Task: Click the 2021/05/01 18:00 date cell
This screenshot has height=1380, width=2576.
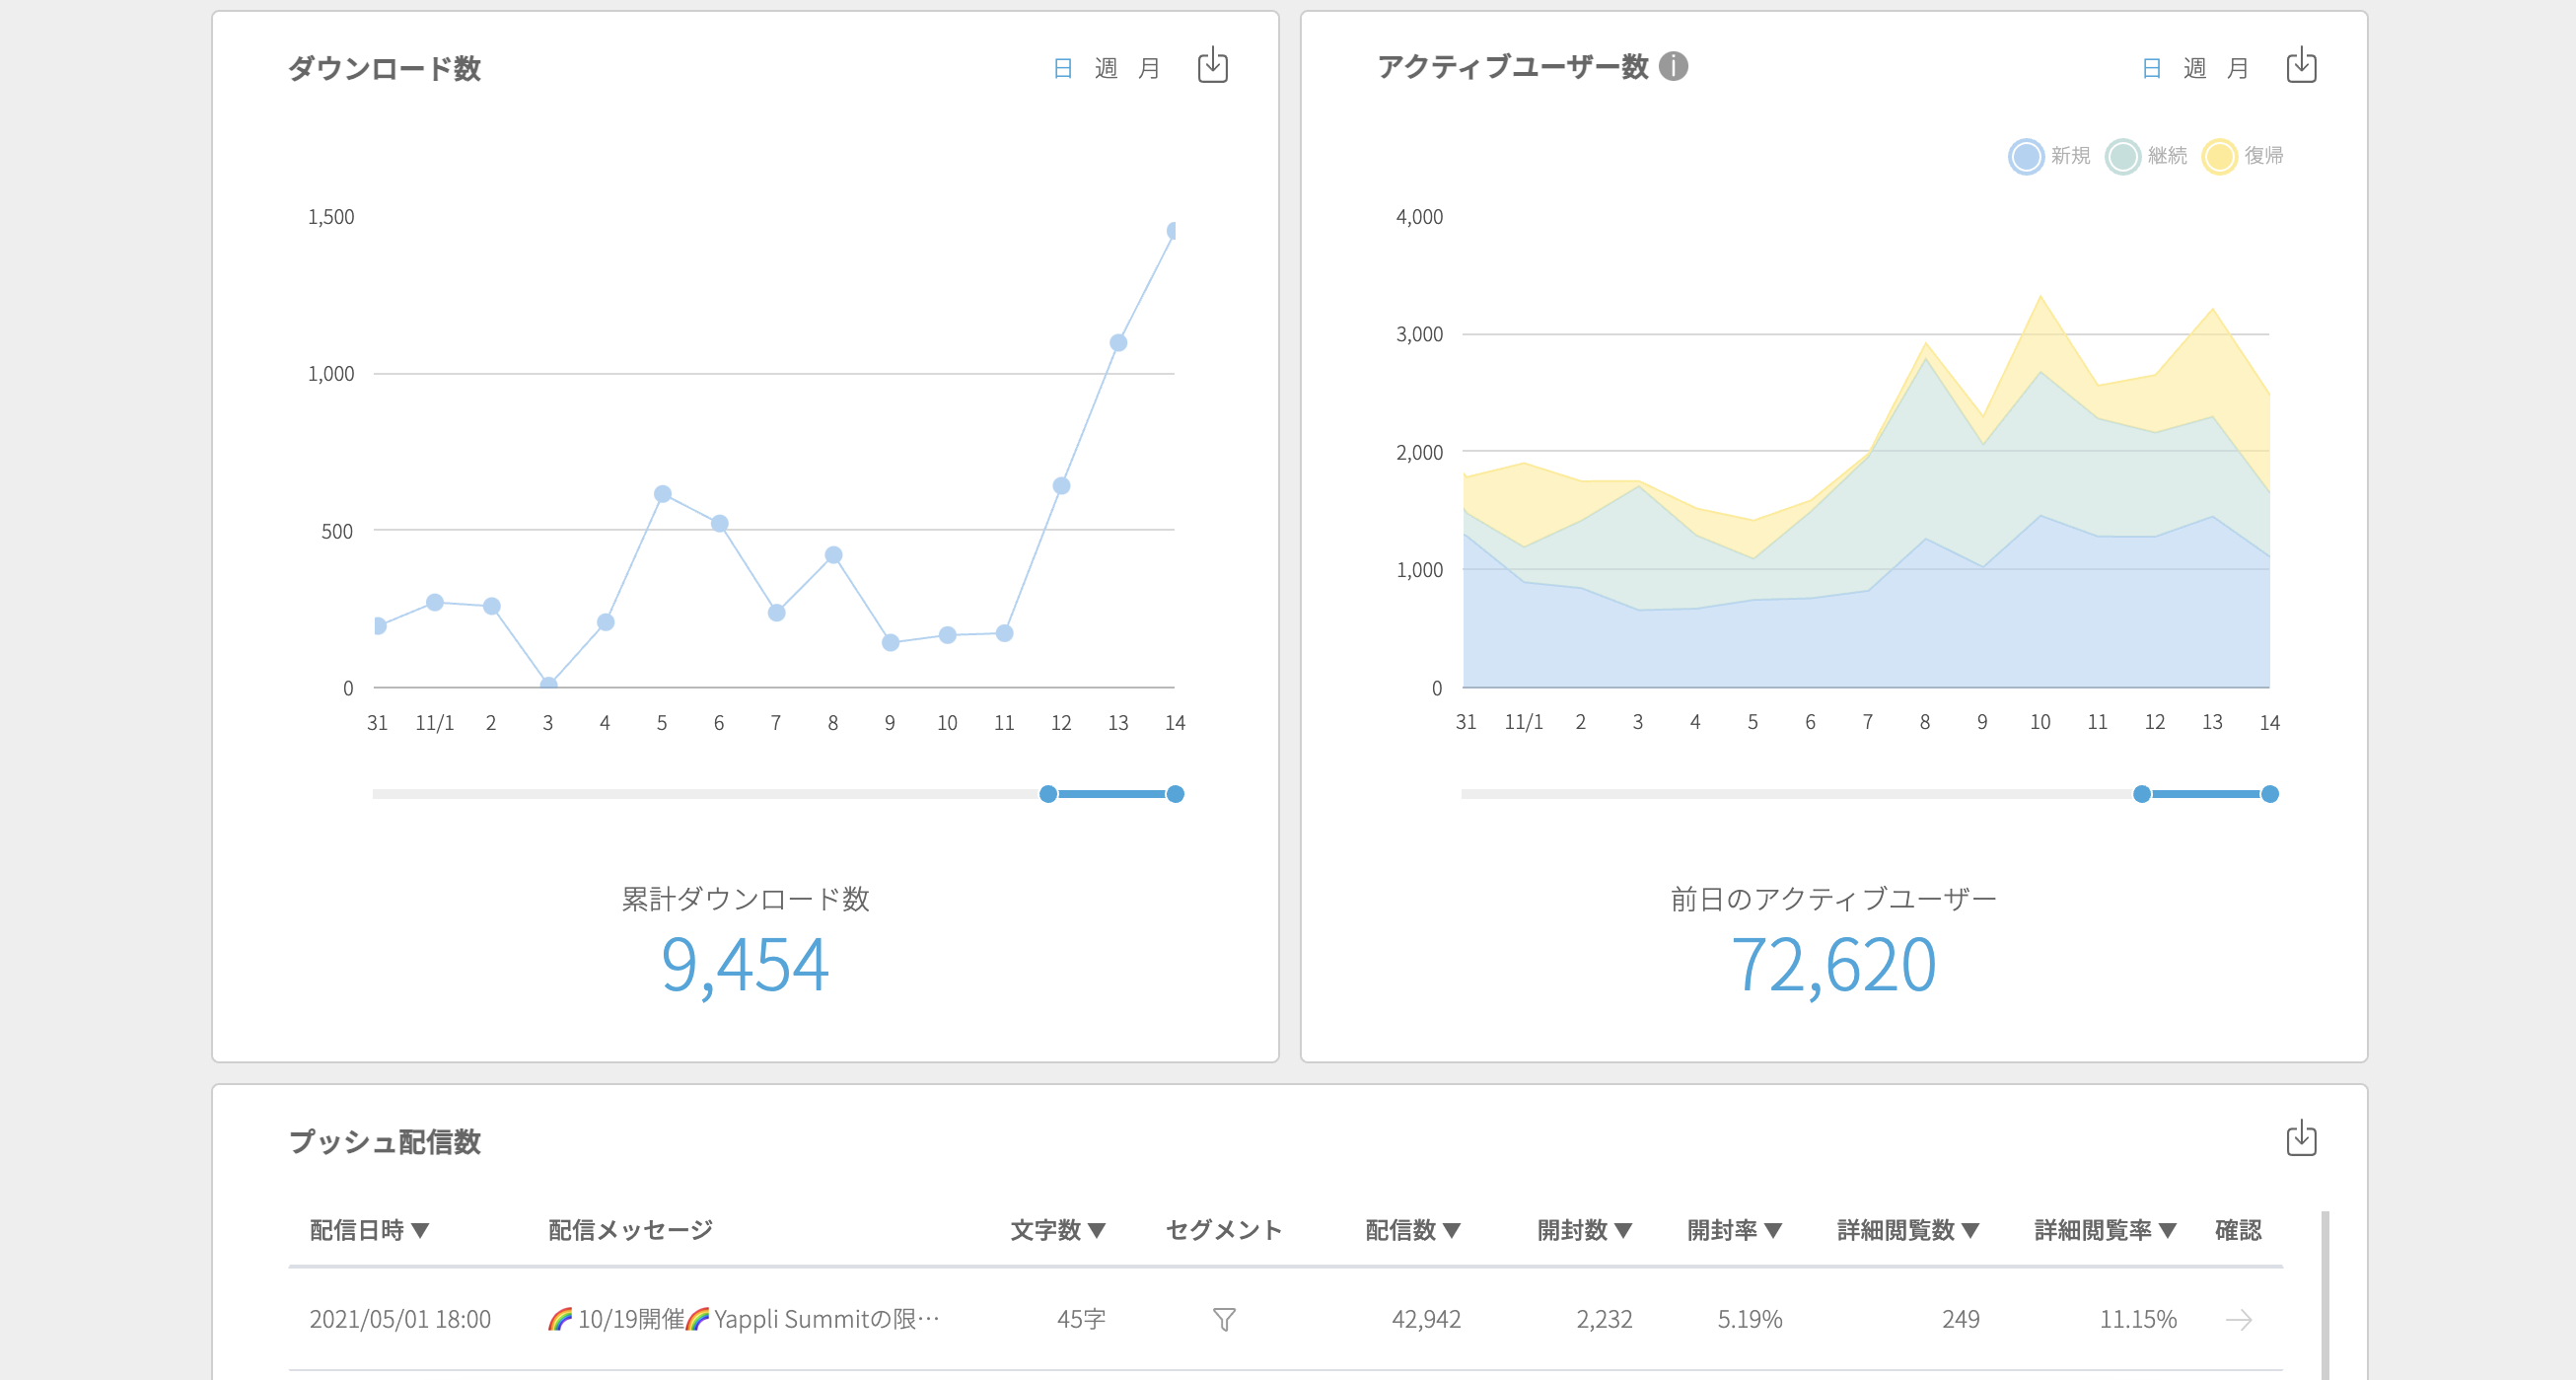Action: click(400, 1320)
